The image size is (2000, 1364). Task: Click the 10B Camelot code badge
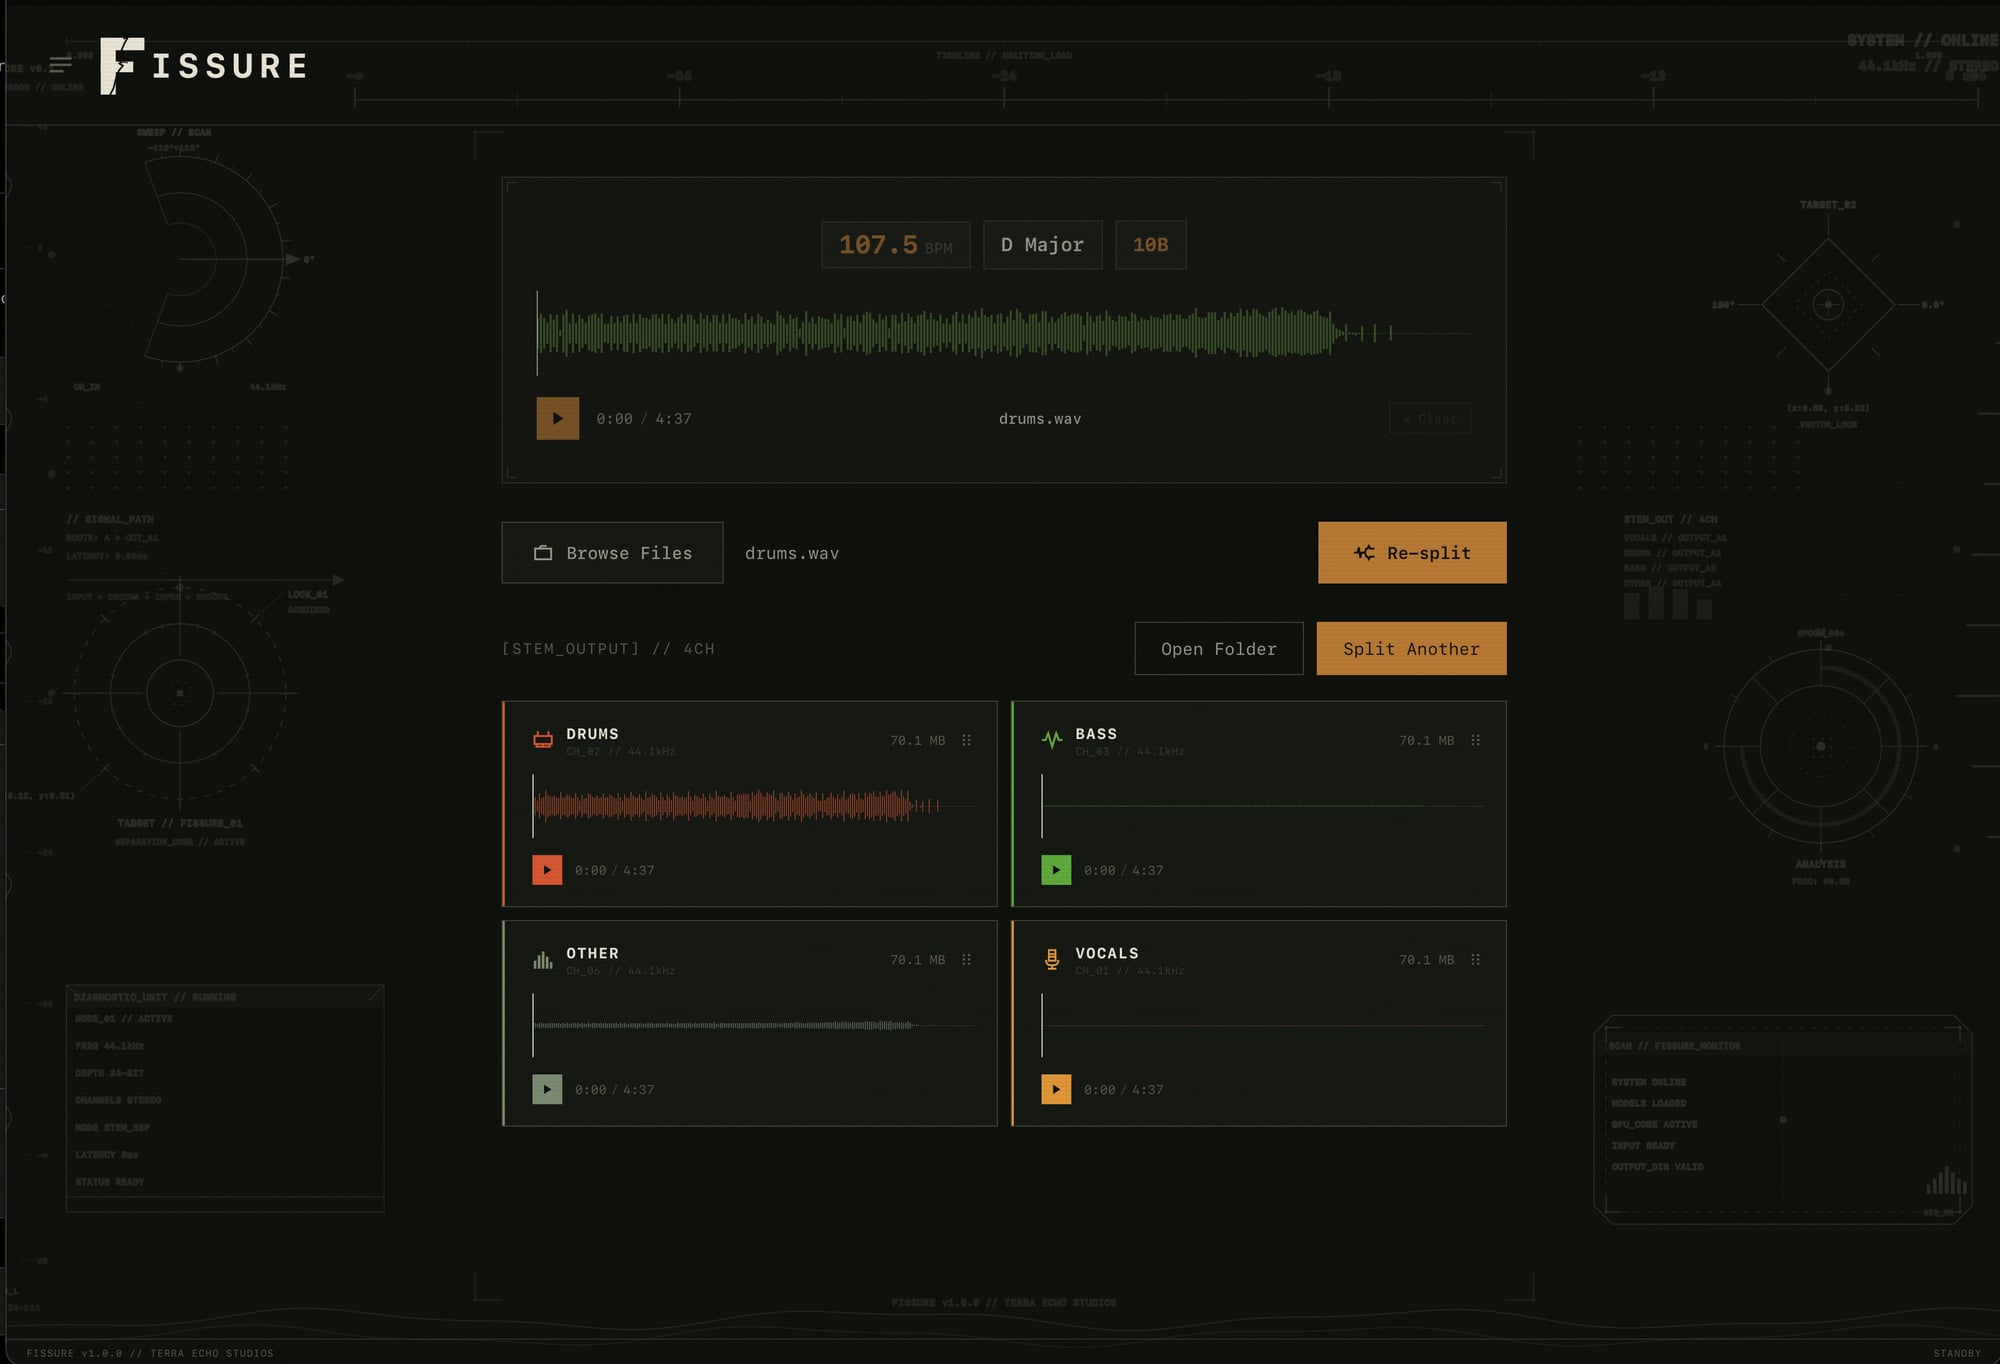[1150, 245]
